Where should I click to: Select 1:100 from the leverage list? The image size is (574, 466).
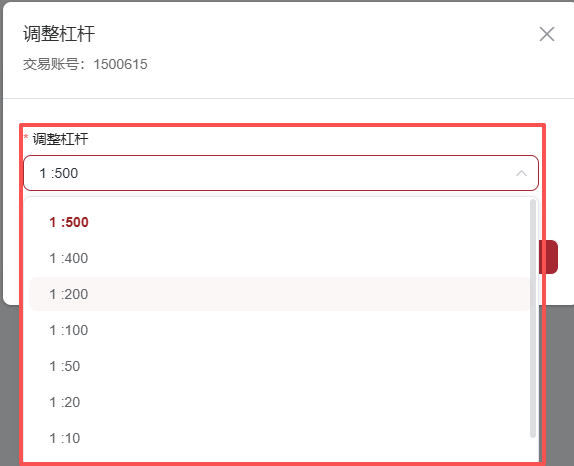click(280, 330)
